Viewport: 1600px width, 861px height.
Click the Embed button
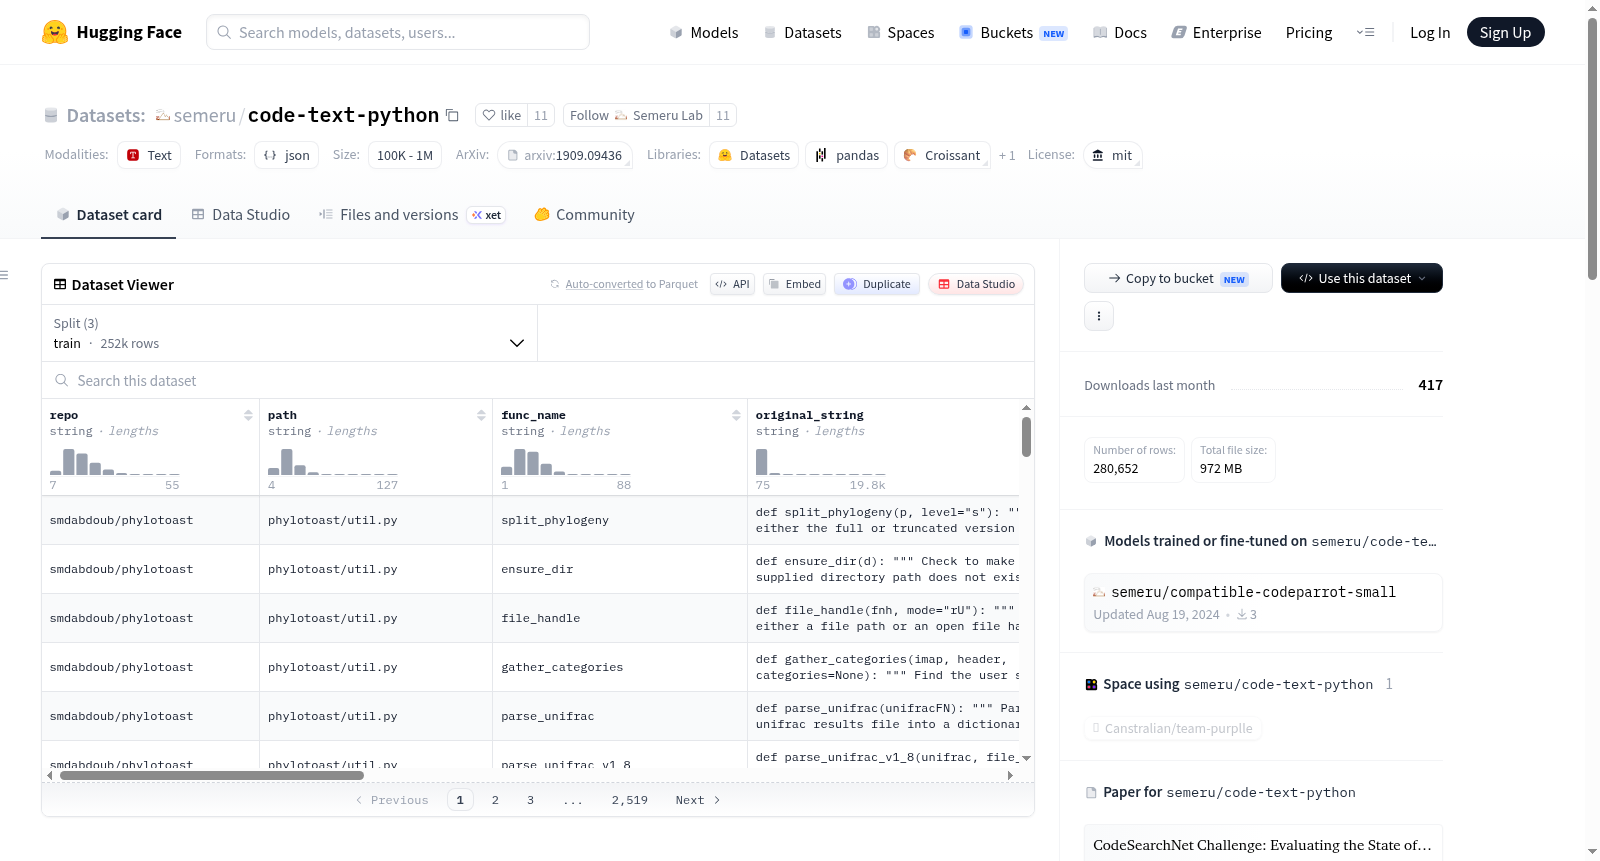click(x=794, y=284)
